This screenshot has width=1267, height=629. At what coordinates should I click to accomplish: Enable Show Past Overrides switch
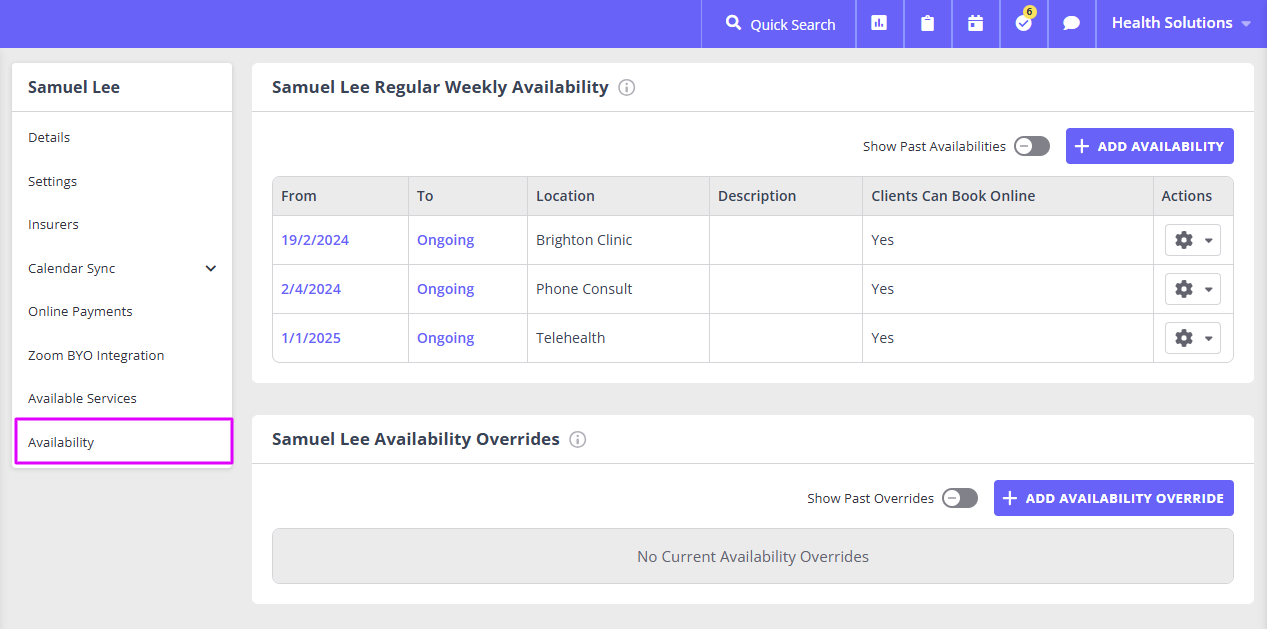960,498
